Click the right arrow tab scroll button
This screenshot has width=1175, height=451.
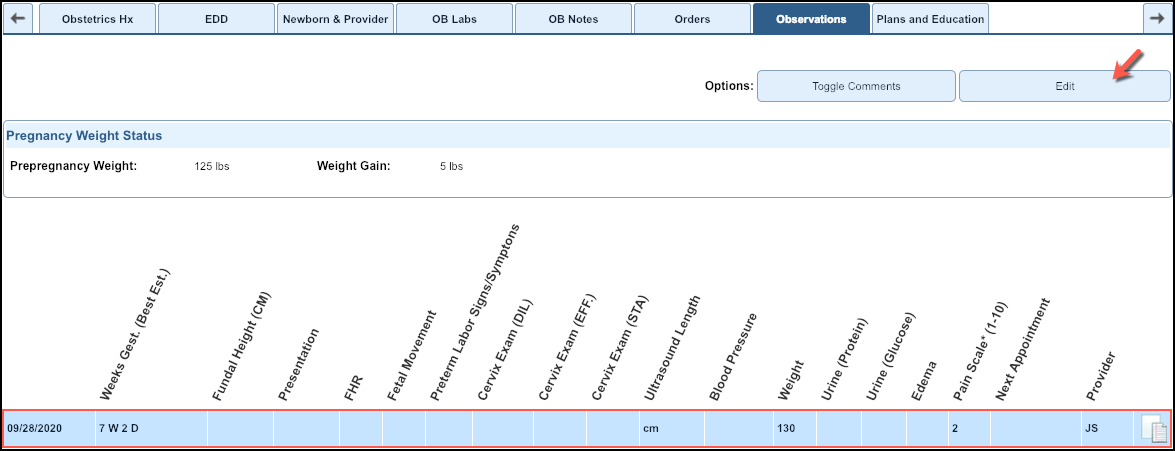click(x=1156, y=18)
